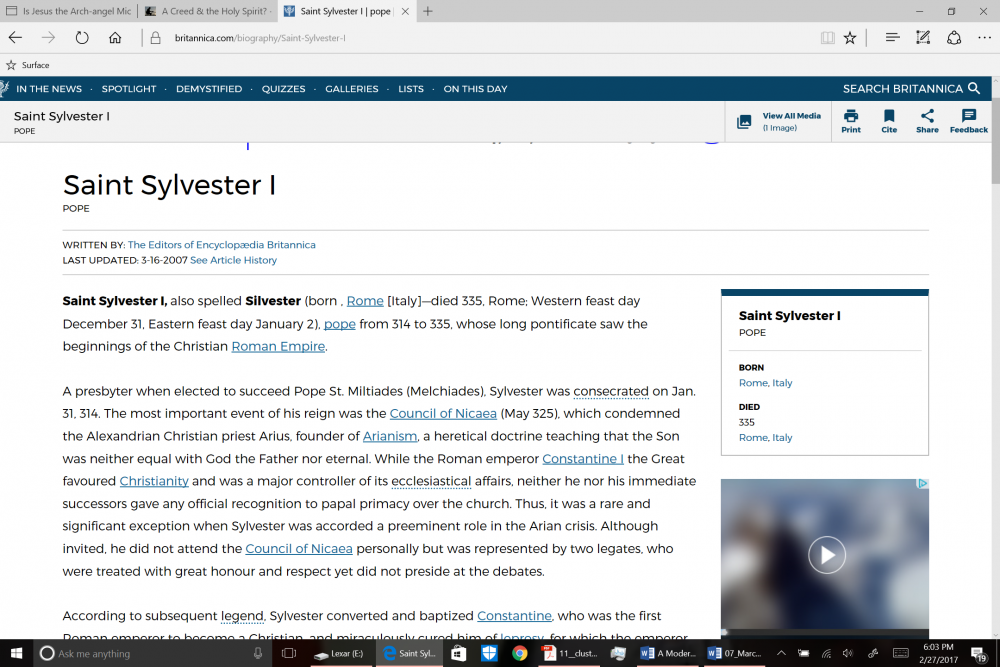Image resolution: width=1000 pixels, height=667 pixels.
Task: Open the Roman Empire link
Action: pyautogui.click(x=278, y=346)
